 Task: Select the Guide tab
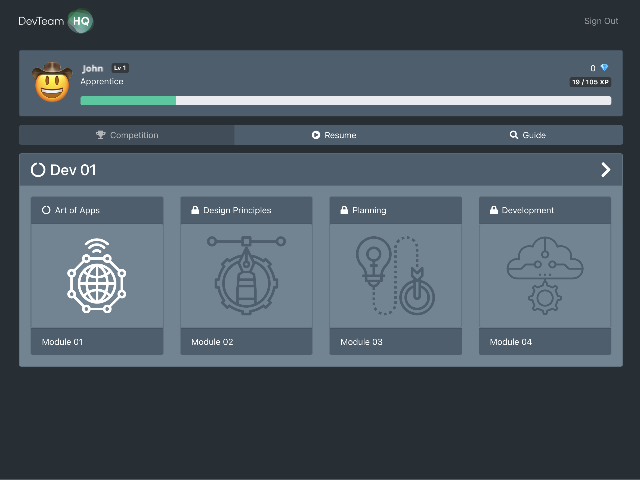[x=527, y=135]
